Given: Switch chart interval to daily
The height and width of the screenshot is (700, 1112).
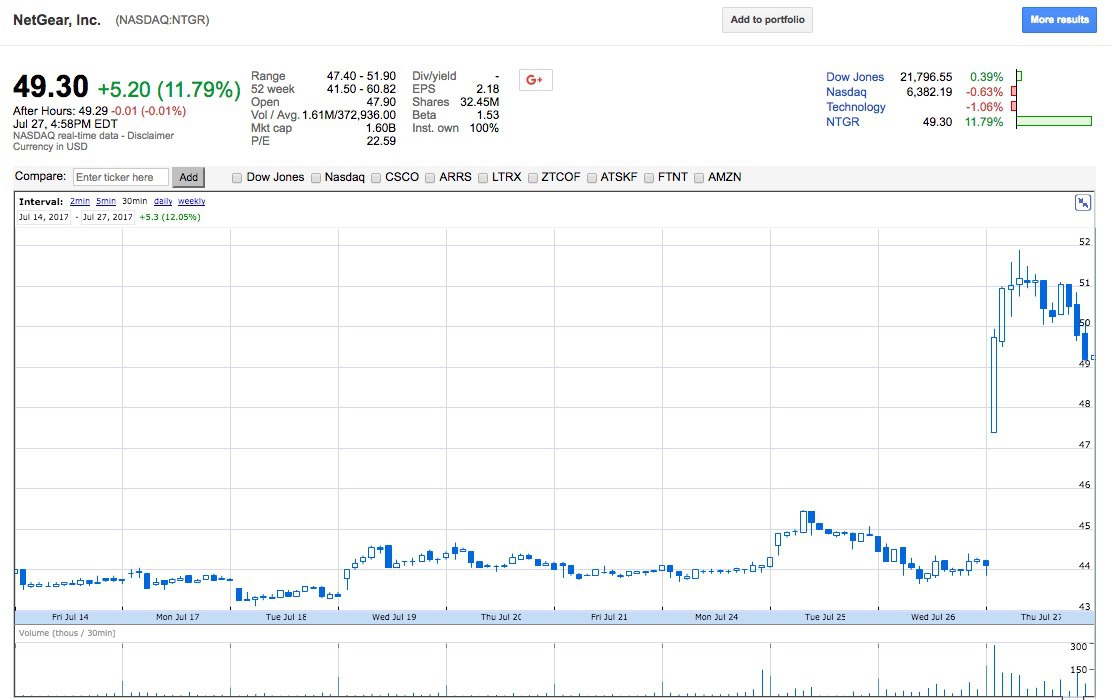Looking at the screenshot, I should click(163, 201).
